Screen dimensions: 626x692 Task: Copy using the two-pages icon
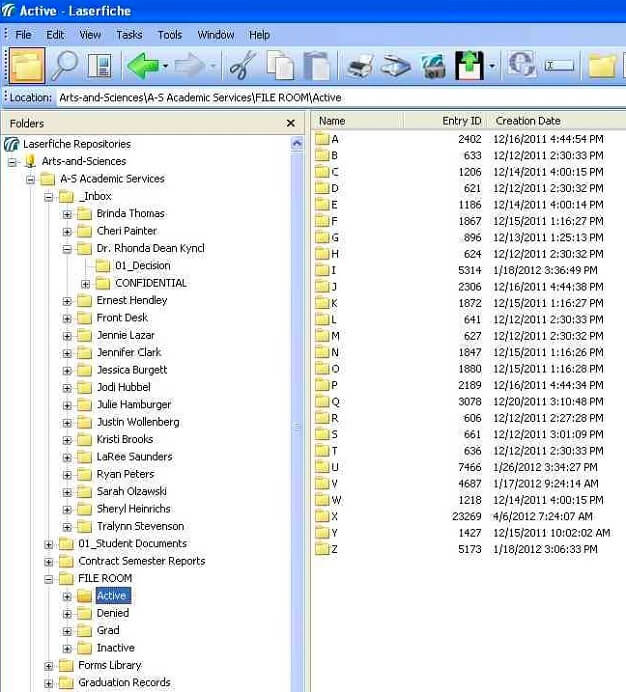280,66
